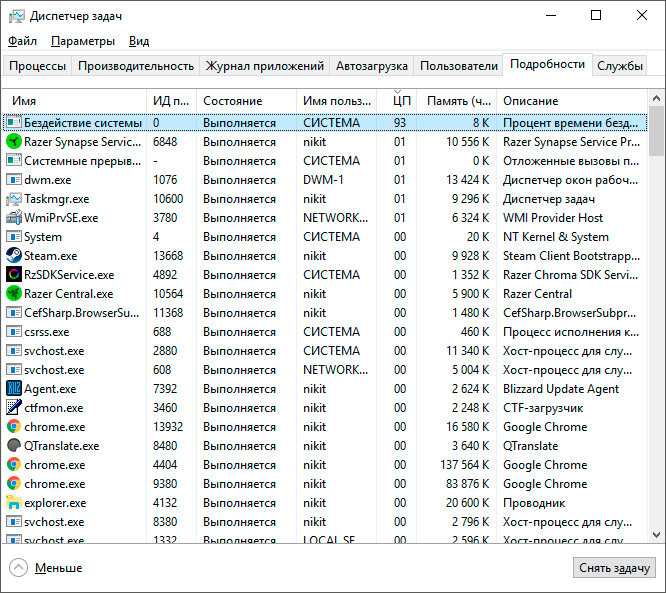Viewport: 666px width, 593px height.
Task: Click the scrollbar up arrow
Action: point(656,99)
